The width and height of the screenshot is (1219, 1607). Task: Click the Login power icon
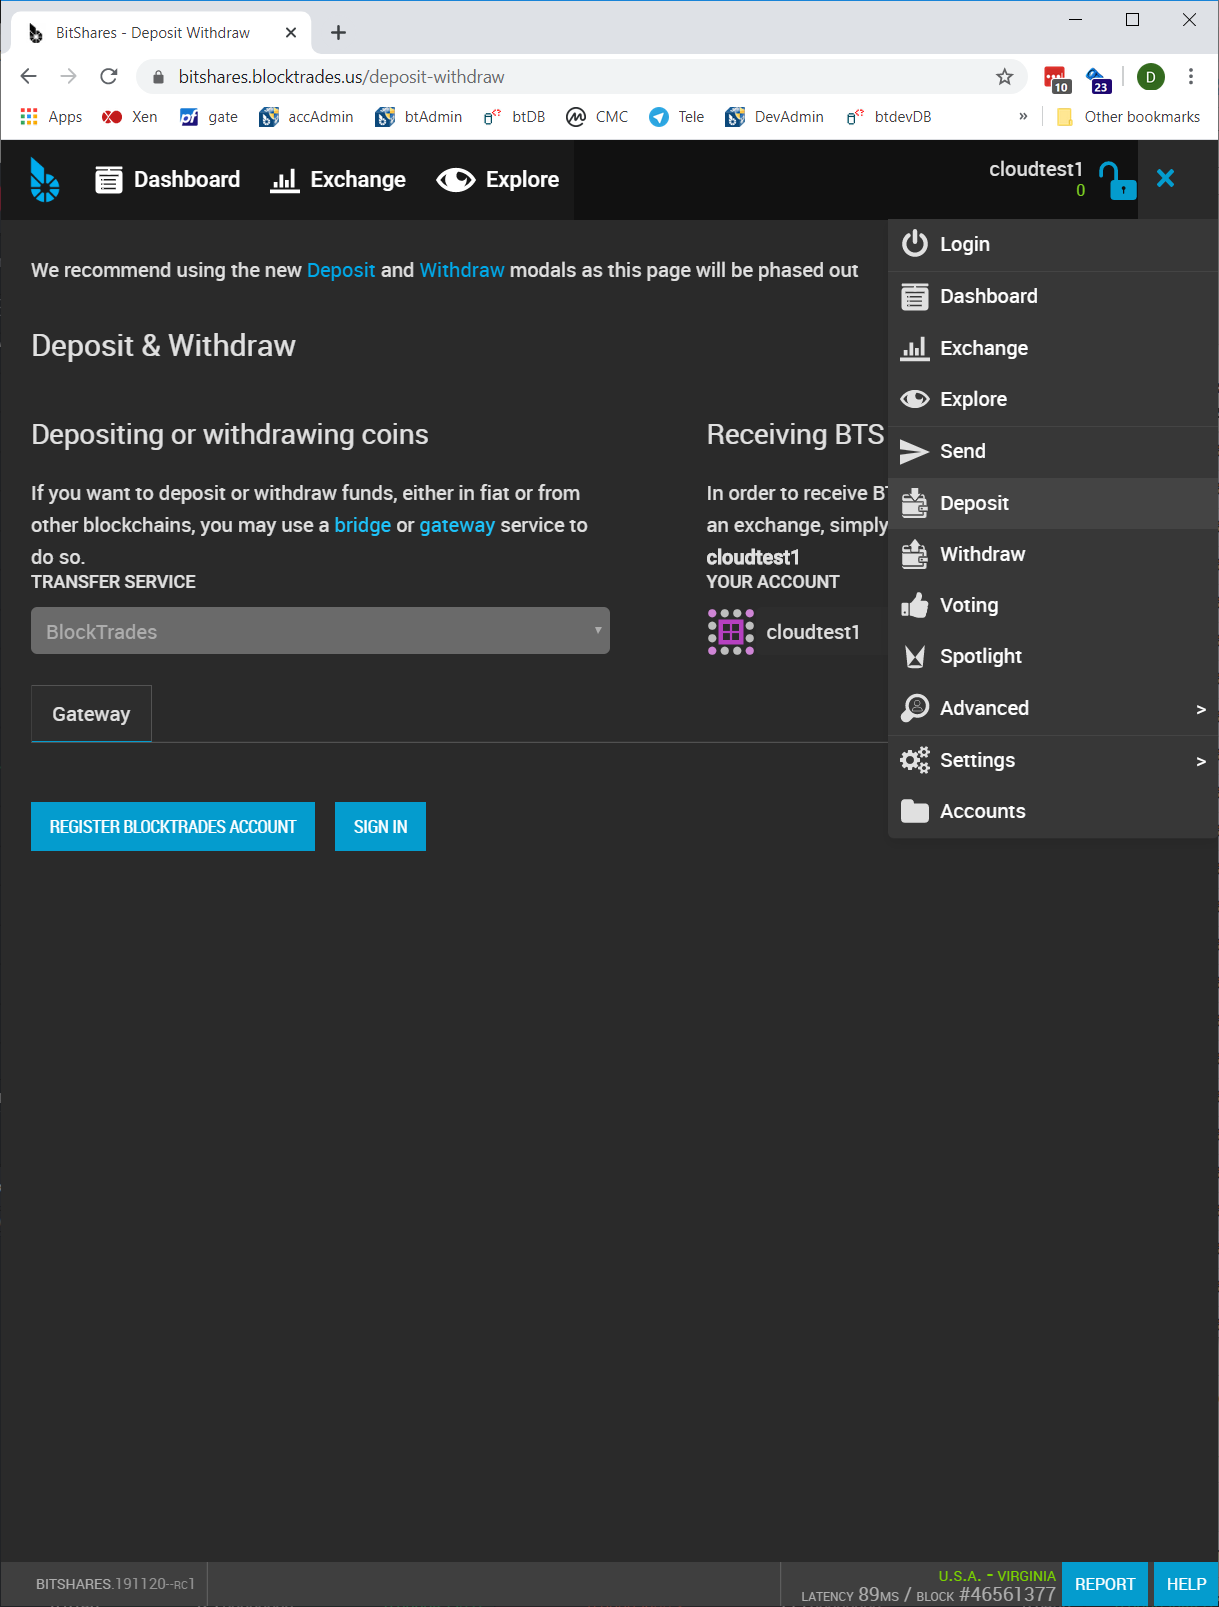tap(915, 244)
